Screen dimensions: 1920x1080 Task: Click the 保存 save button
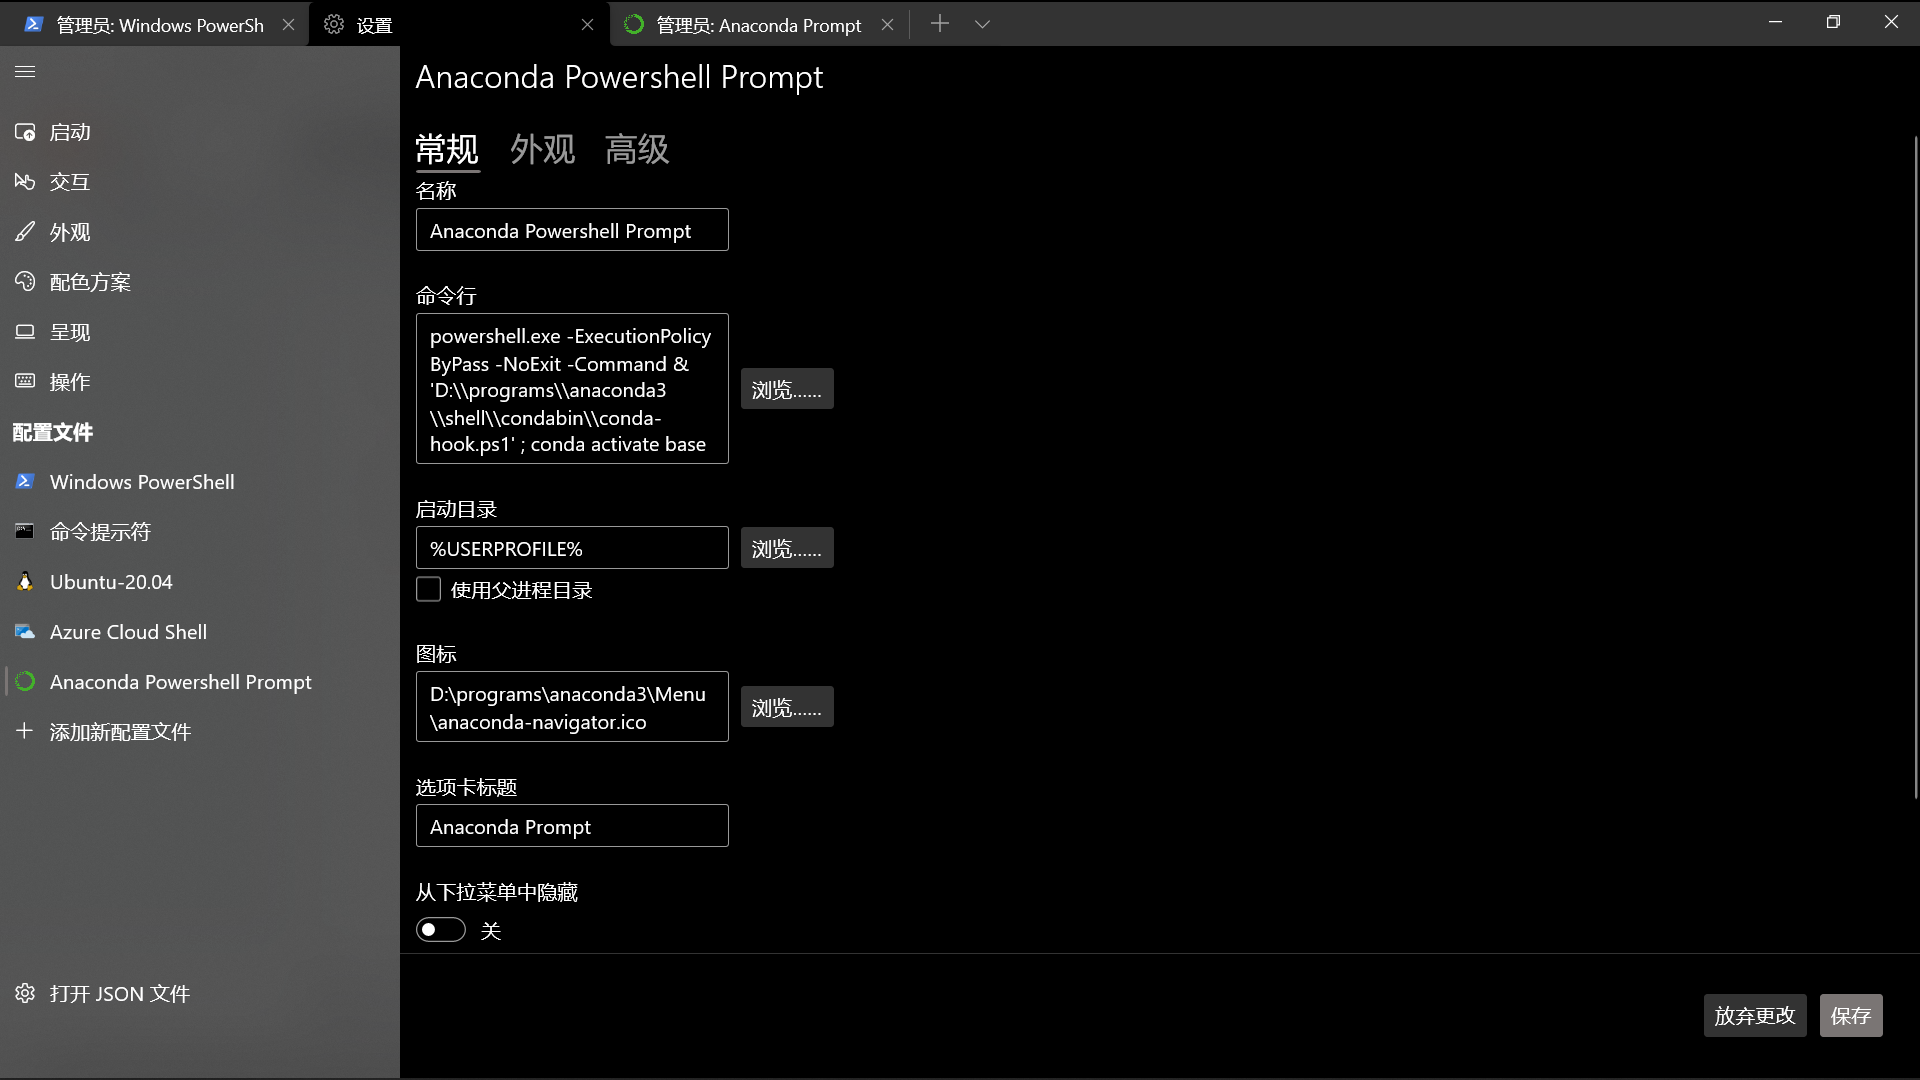pos(1850,1015)
